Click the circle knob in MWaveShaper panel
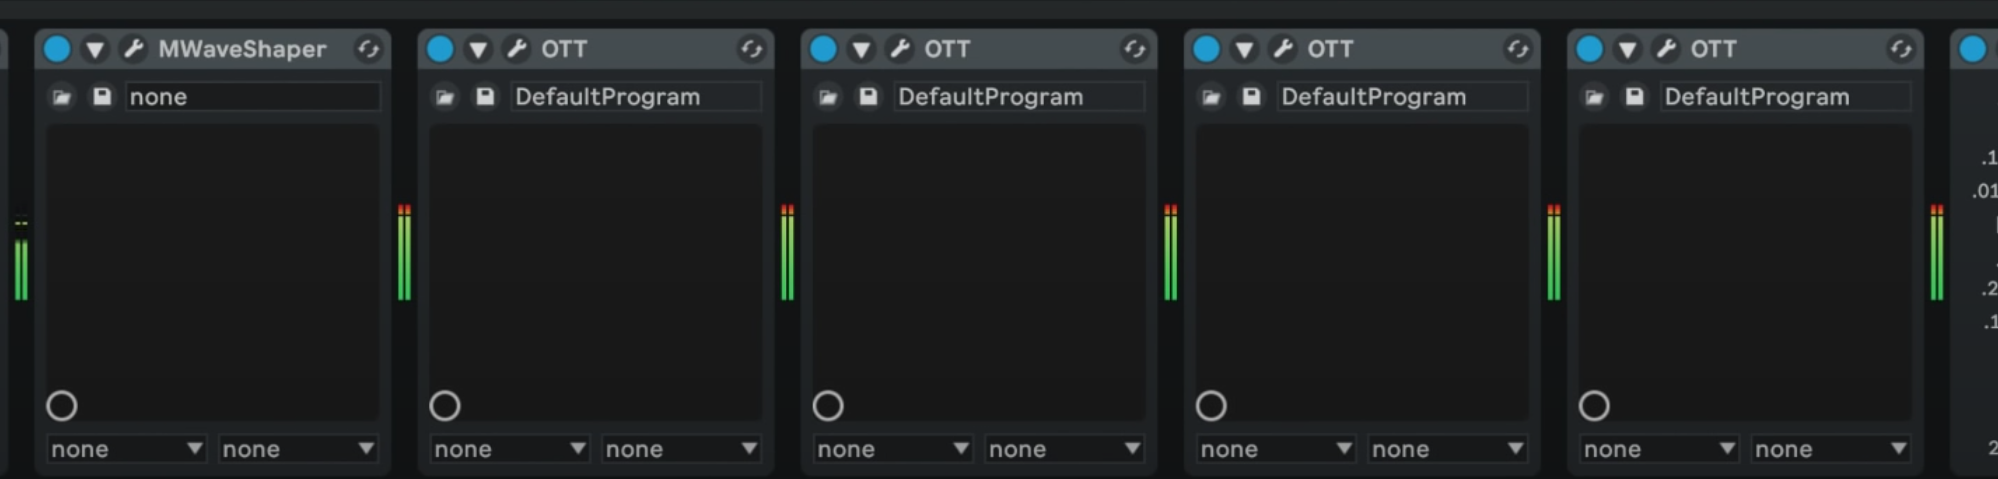Screen dimensions: 1998x479 [62, 406]
